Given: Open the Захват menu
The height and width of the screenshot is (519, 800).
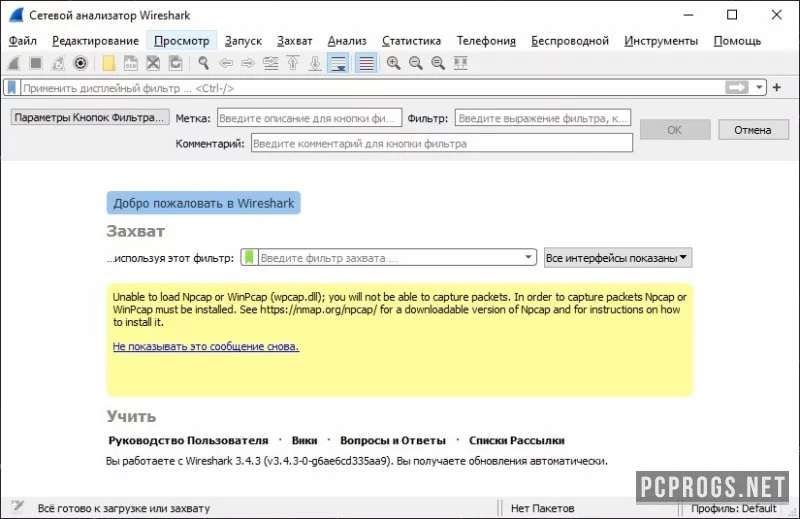Looking at the screenshot, I should point(294,41).
